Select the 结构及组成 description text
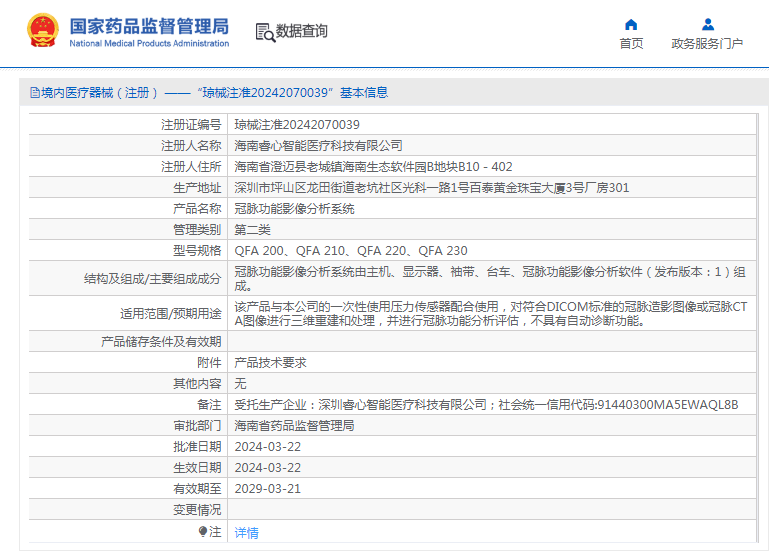Image resolution: width=769 pixels, height=555 pixels. (490, 278)
